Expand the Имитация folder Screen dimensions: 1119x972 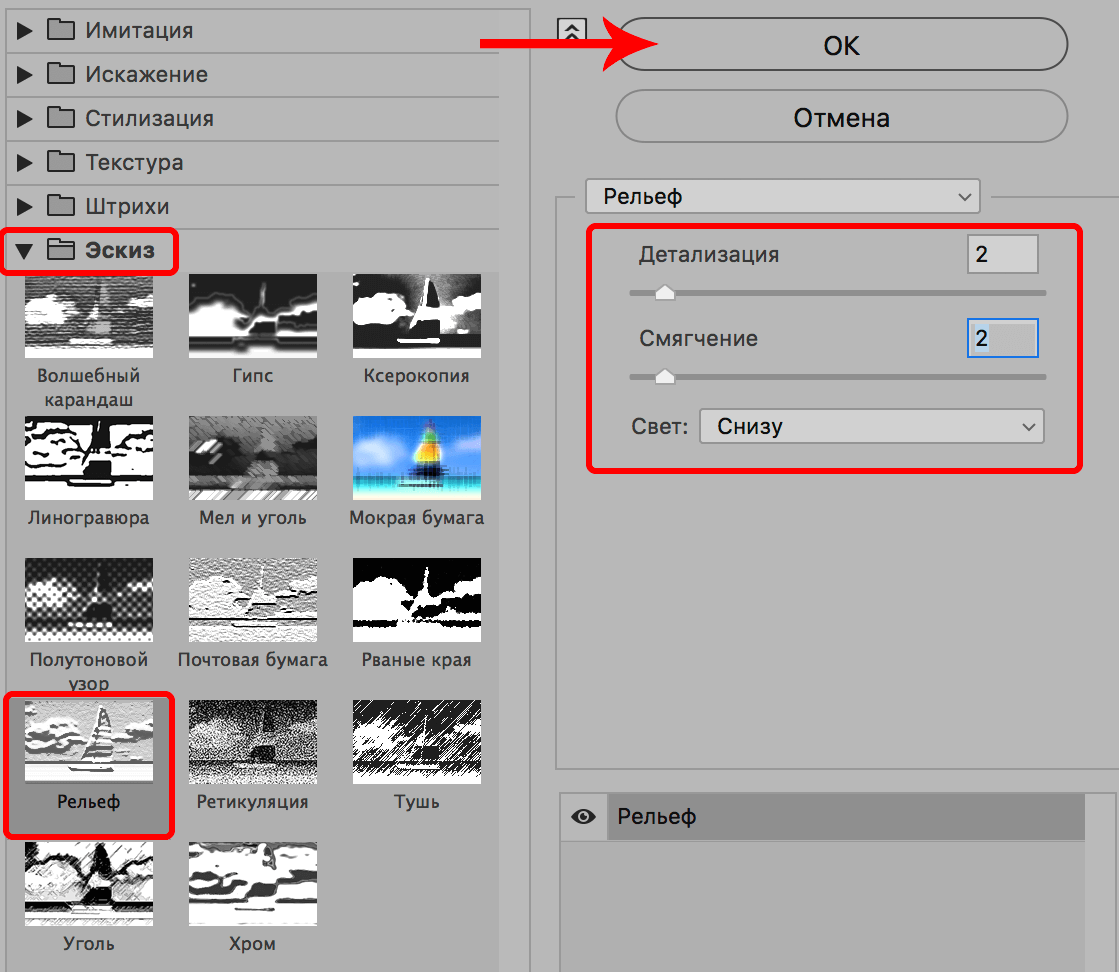pyautogui.click(x=26, y=30)
